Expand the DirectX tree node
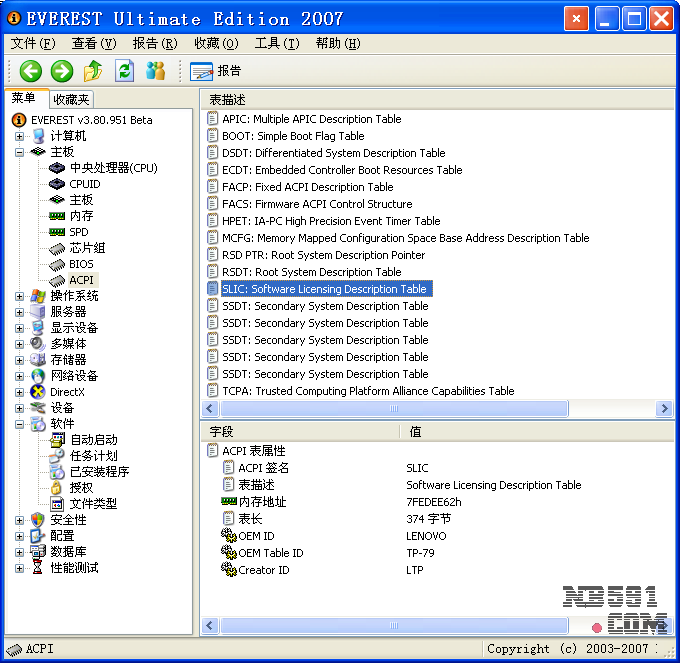The height and width of the screenshot is (663, 680). coord(20,392)
